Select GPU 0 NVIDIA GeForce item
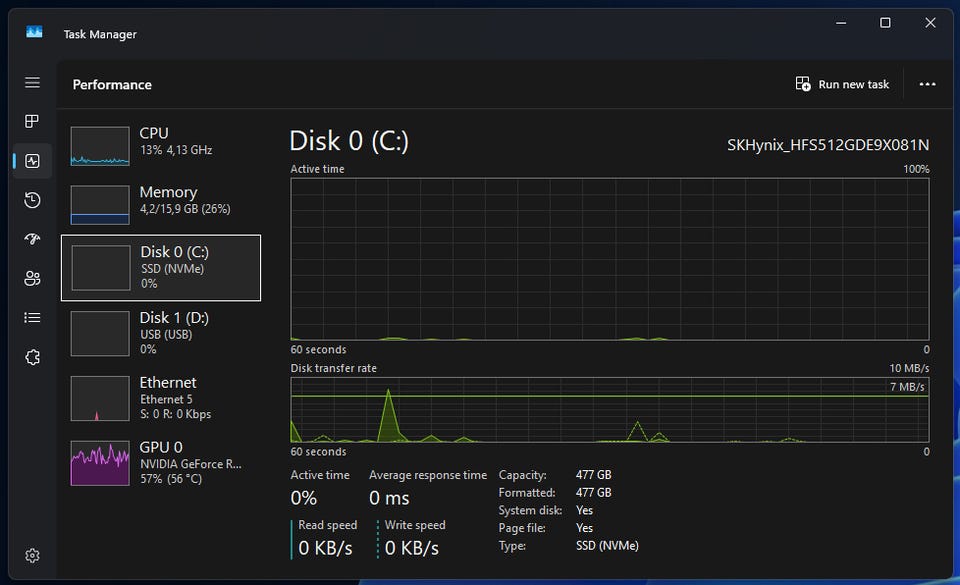 click(x=161, y=463)
